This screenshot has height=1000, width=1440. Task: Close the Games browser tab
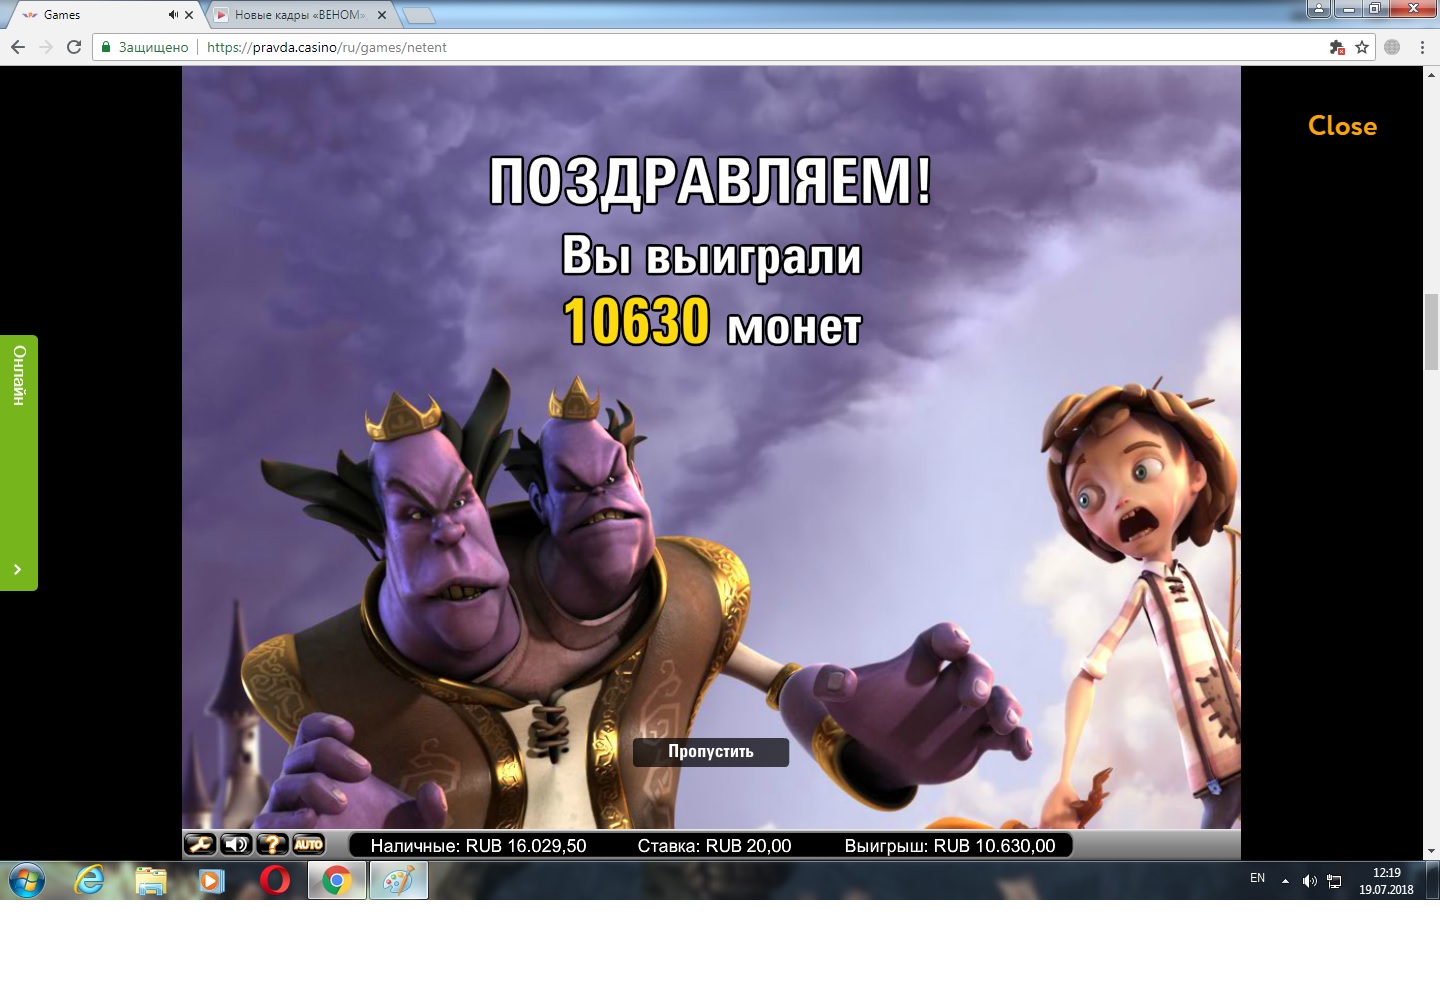189,15
